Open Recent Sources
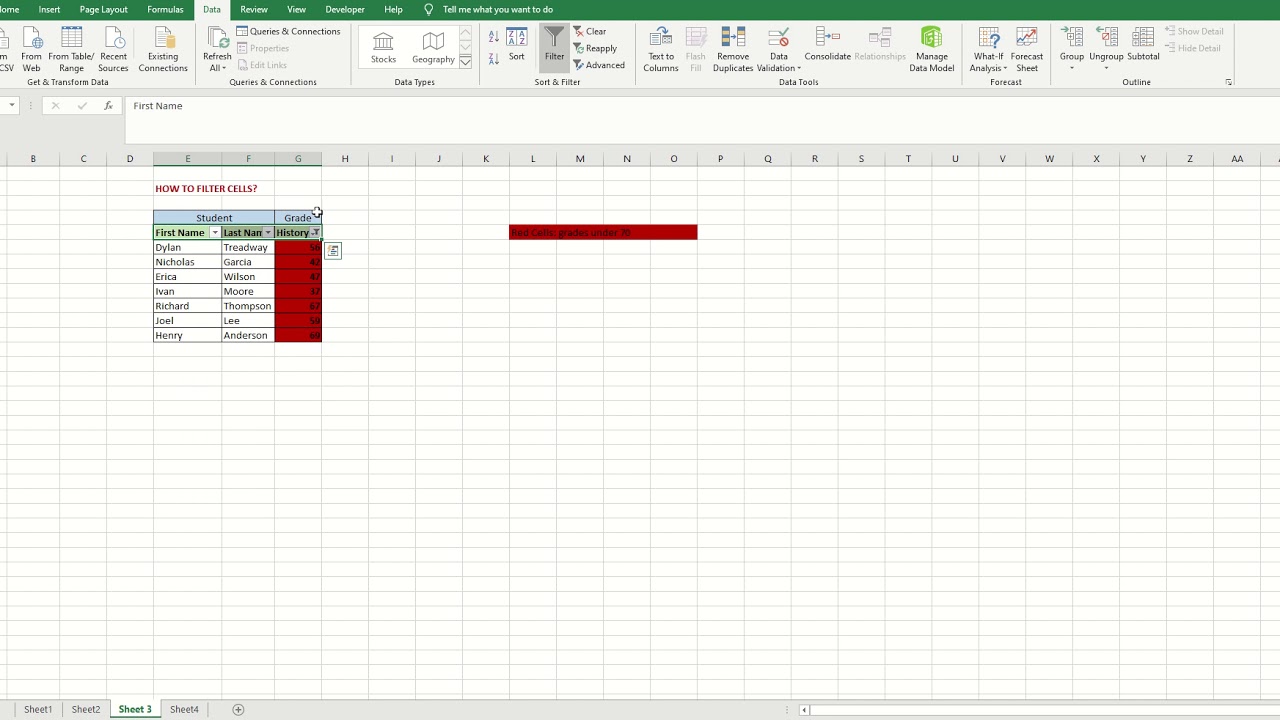This screenshot has width=1280, height=720. 113,50
